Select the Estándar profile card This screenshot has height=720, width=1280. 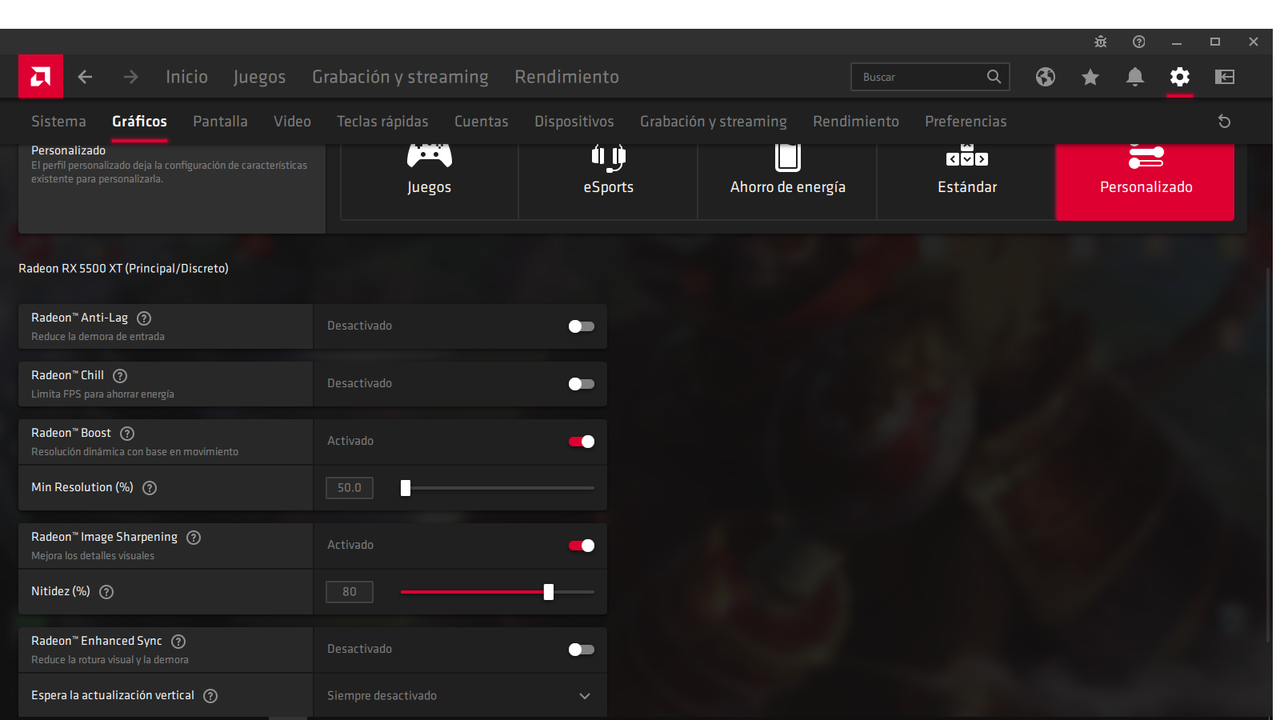coord(967,181)
